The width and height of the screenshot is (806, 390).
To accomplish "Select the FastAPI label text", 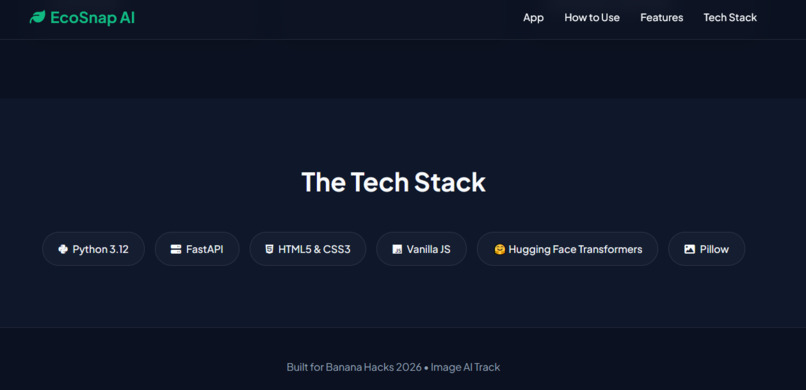I will (x=205, y=249).
